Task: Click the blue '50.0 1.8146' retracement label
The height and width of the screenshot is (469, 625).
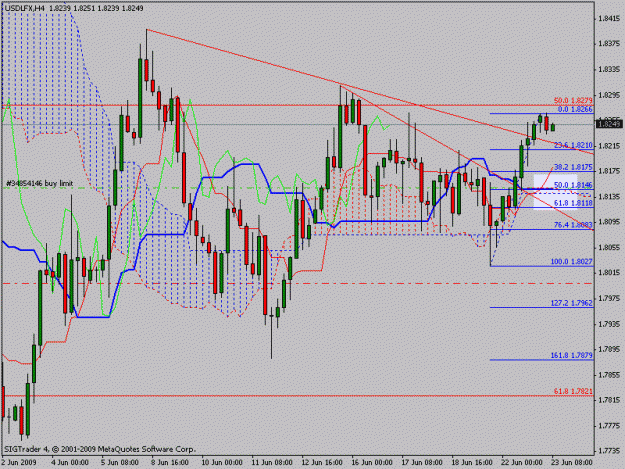Action: [x=573, y=185]
